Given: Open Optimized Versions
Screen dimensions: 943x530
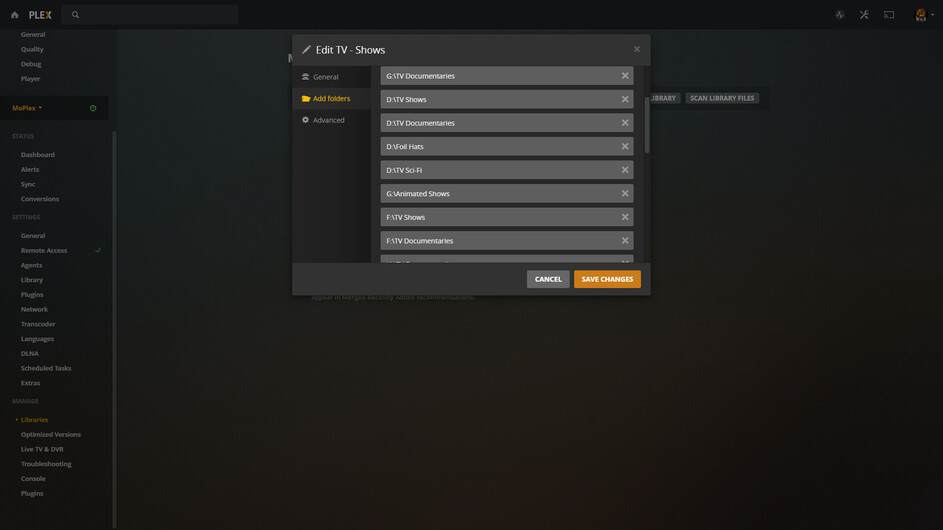Looking at the screenshot, I should pos(51,434).
